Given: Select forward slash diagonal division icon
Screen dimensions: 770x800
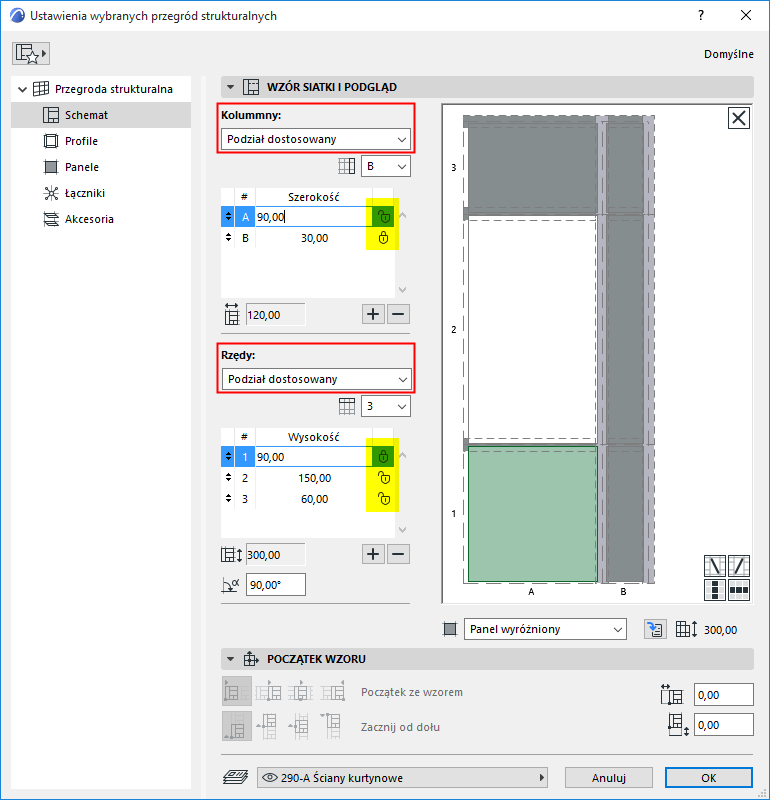Looking at the screenshot, I should 738,566.
